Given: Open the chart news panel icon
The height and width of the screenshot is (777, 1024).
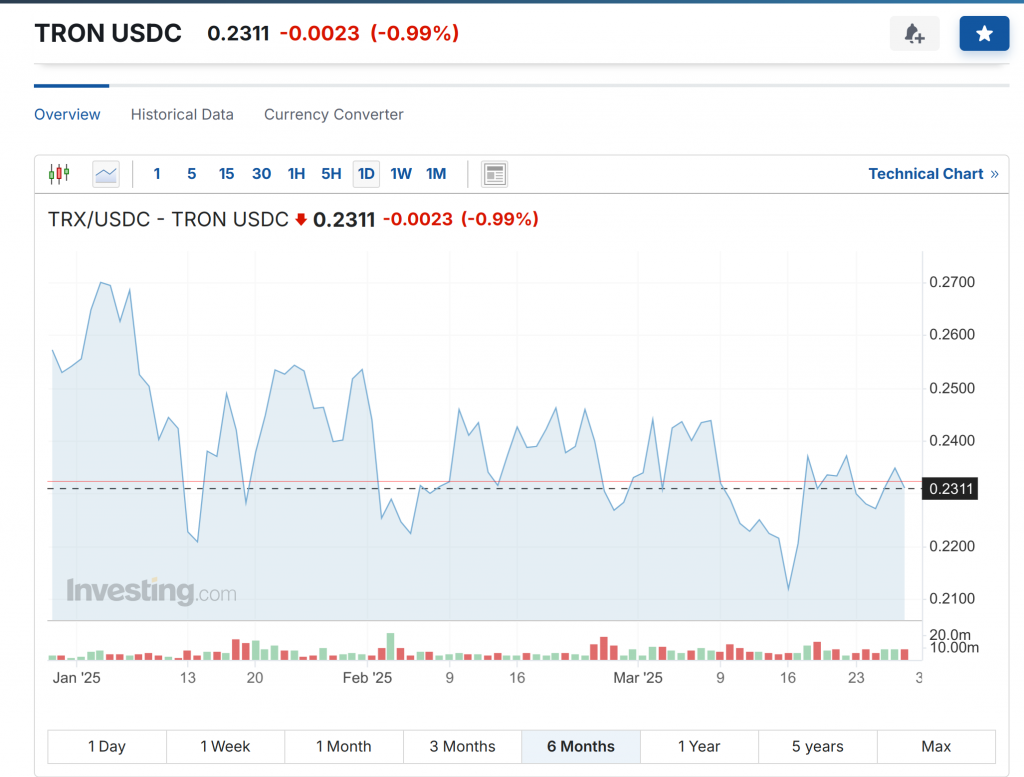Looking at the screenshot, I should click(494, 174).
